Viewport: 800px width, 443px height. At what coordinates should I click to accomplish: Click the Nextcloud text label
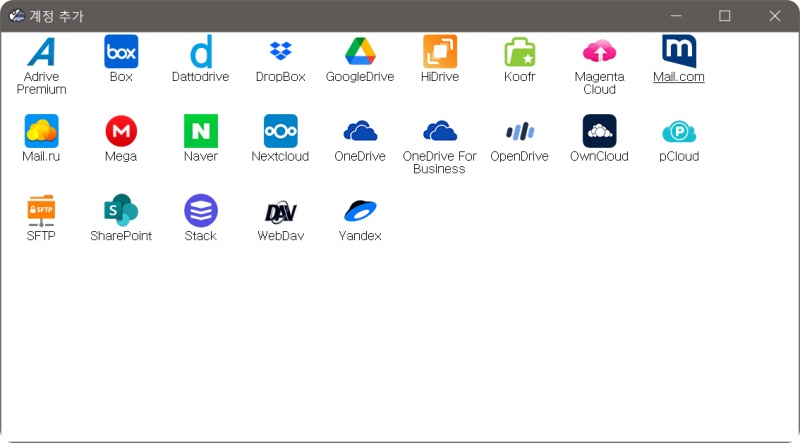coord(281,157)
